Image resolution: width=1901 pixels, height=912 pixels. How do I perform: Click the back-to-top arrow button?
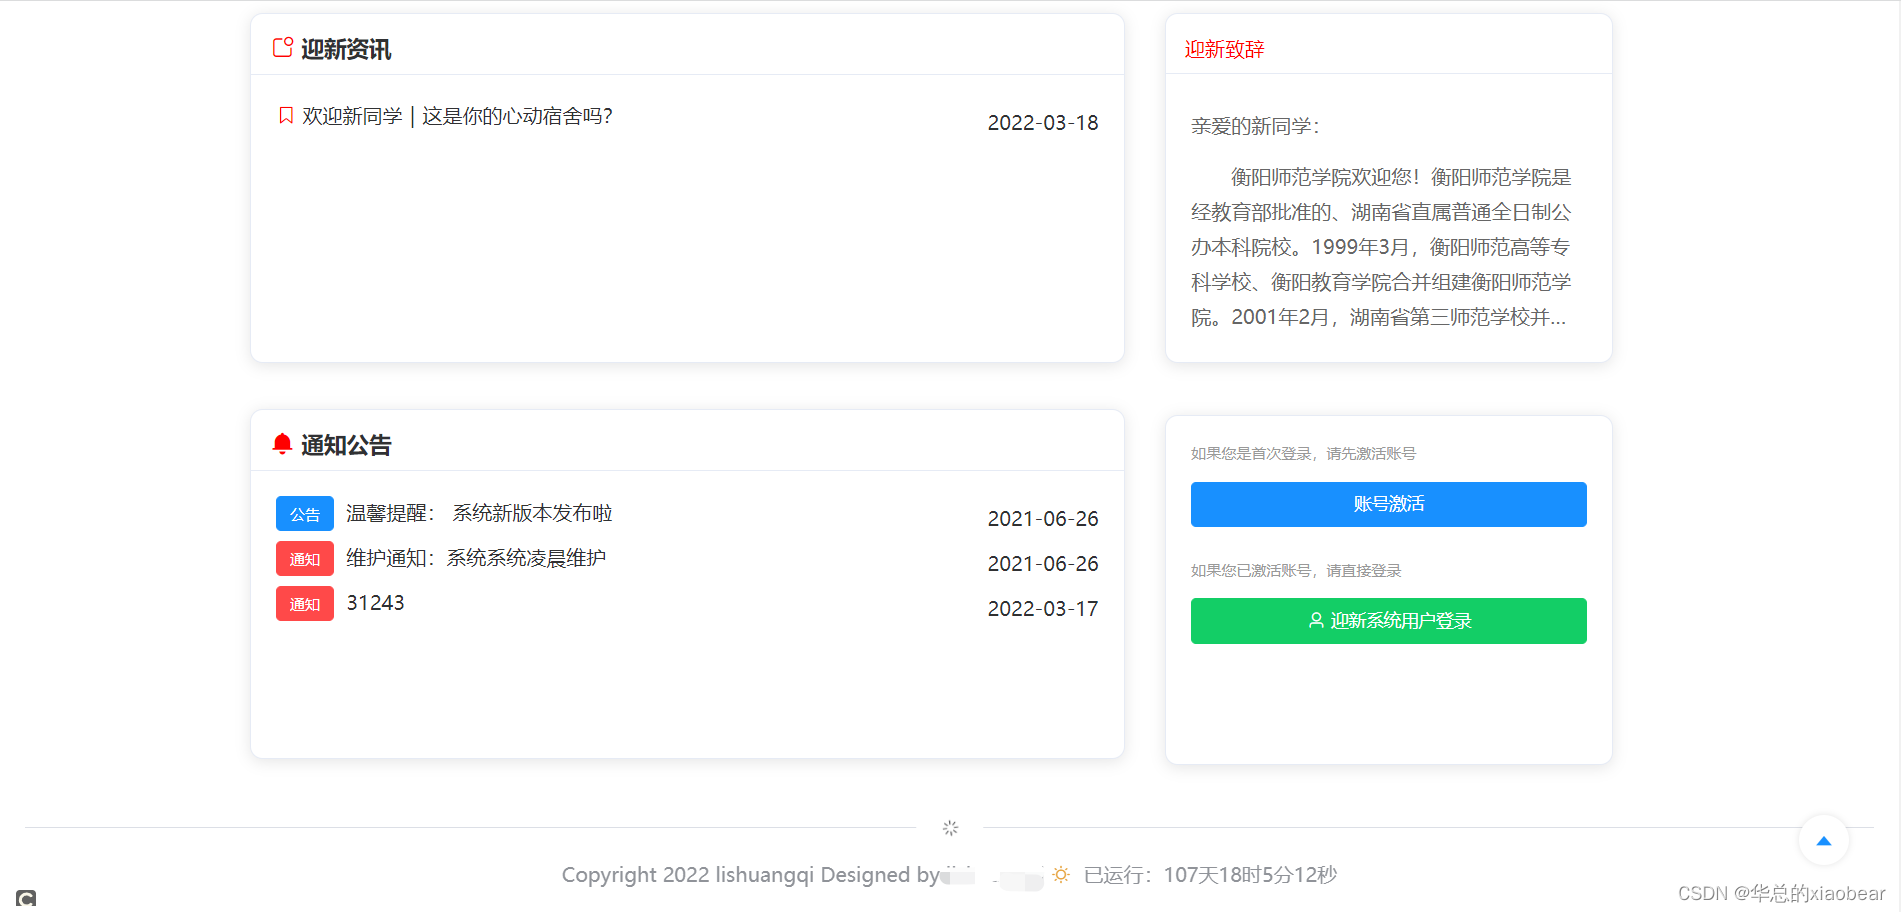point(1824,841)
